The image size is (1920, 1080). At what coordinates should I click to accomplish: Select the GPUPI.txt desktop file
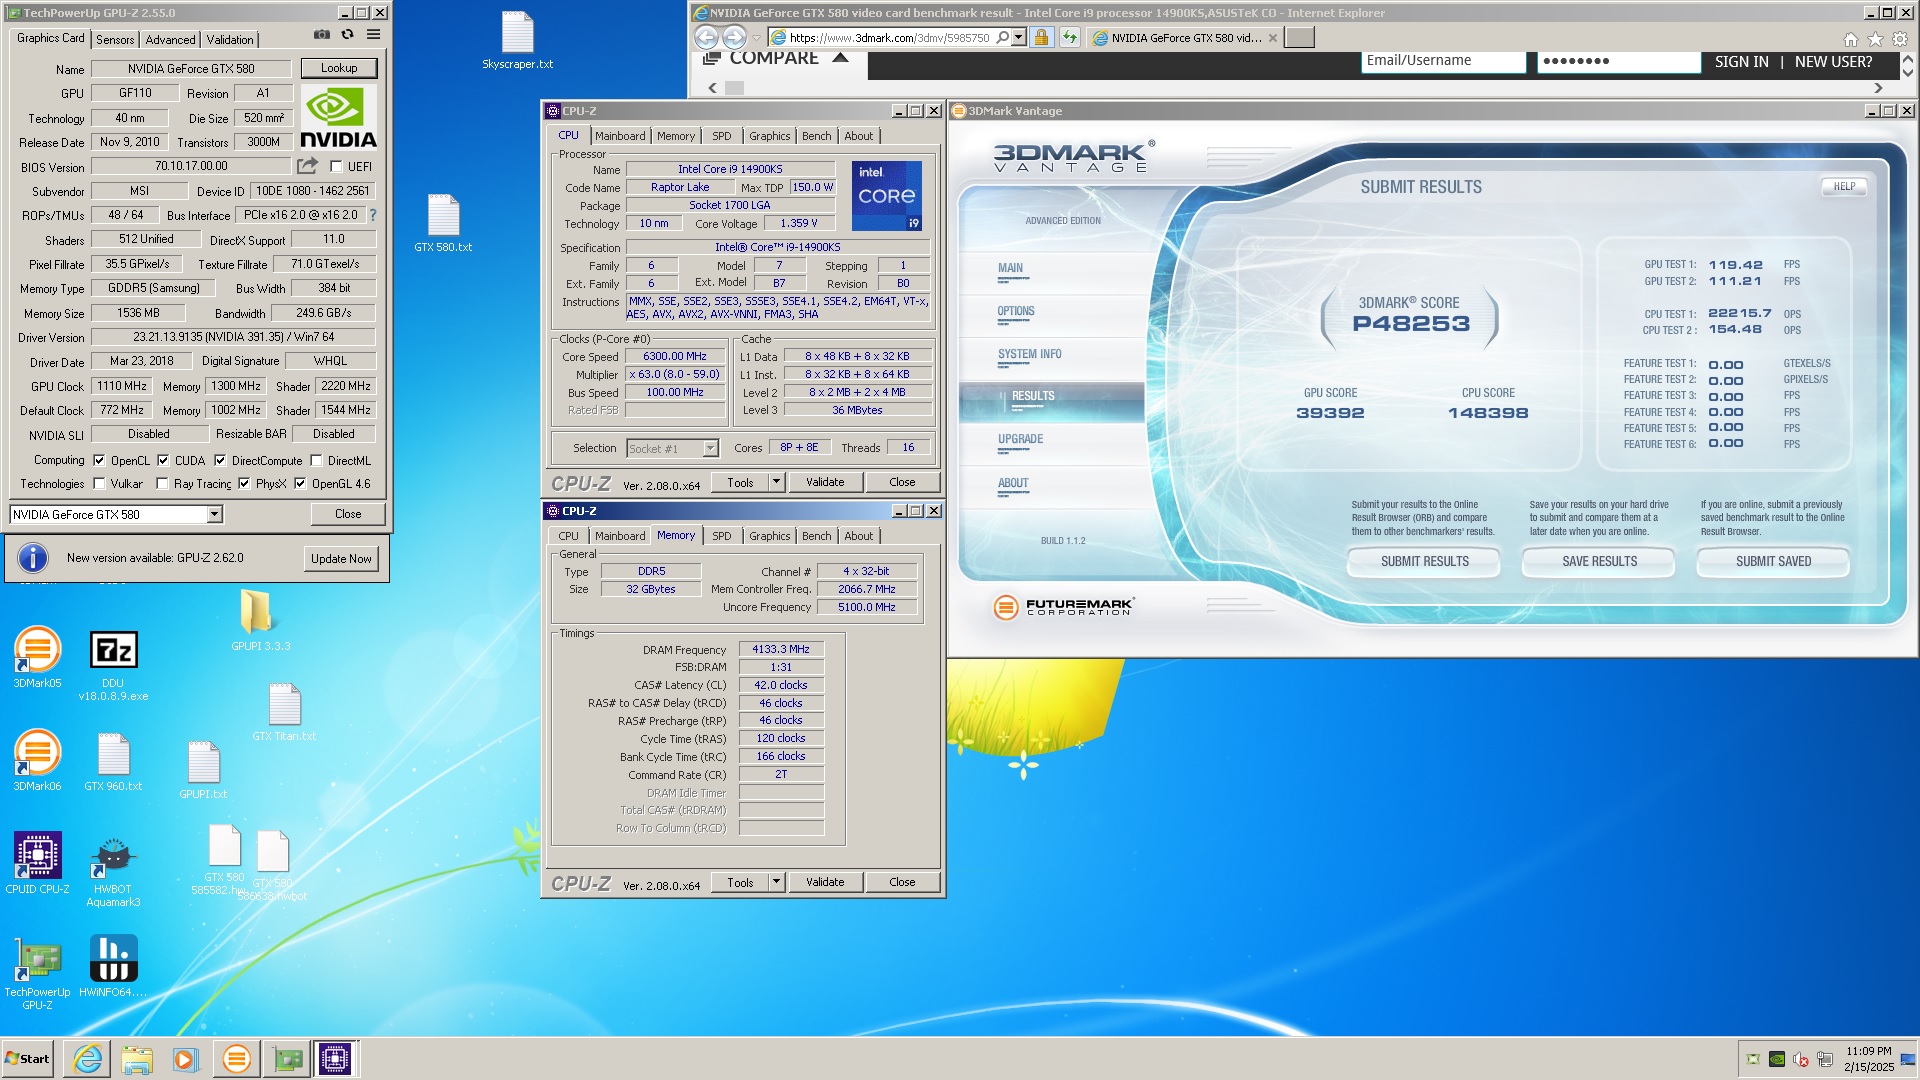coord(203,769)
